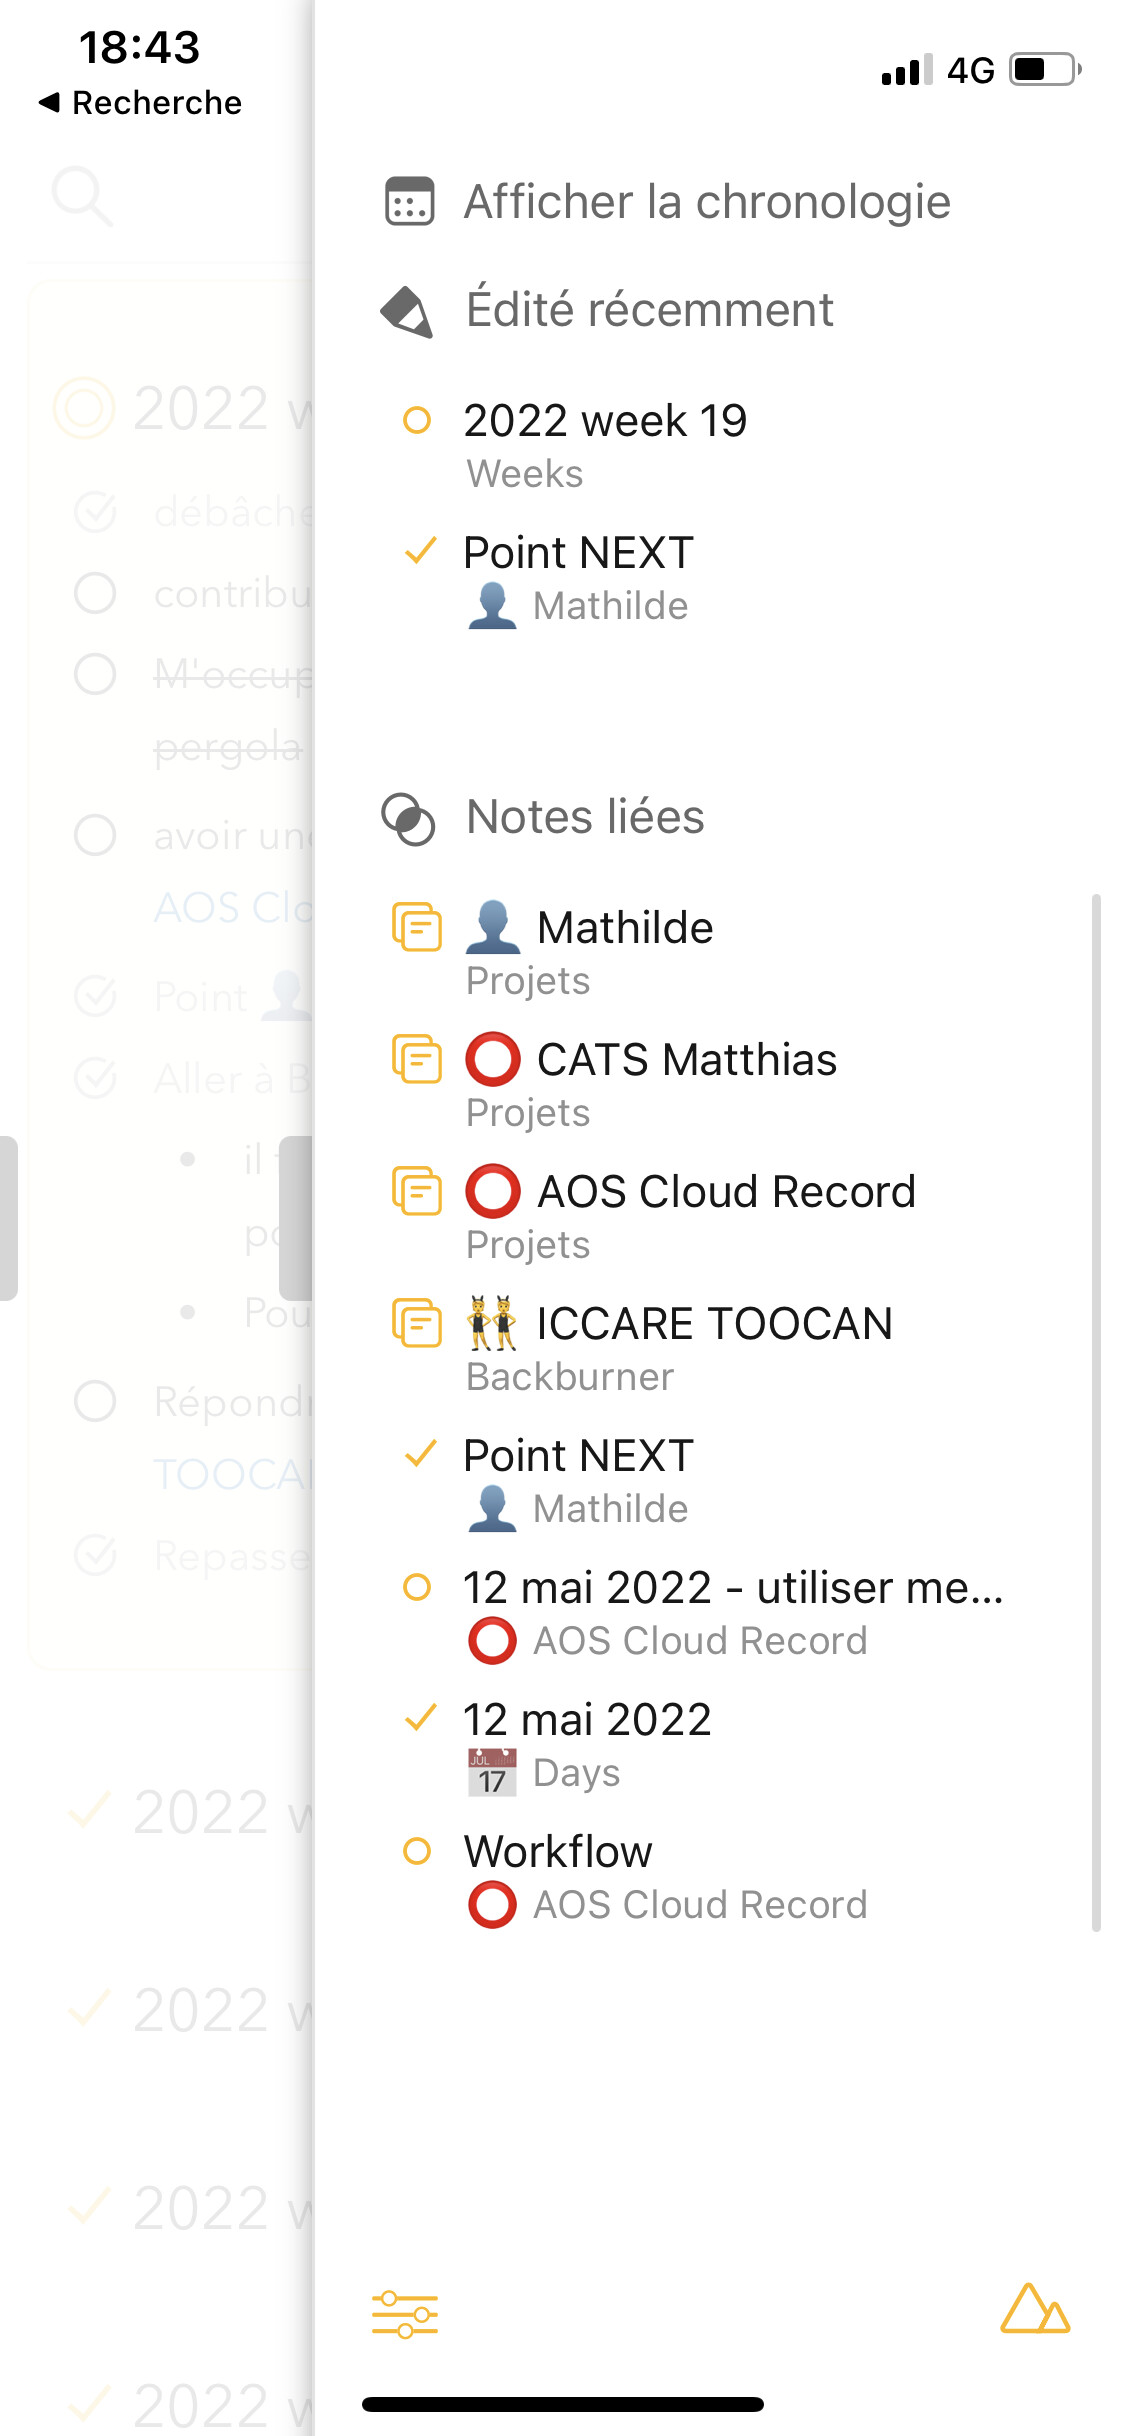The image size is (1125, 2436).
Task: Uncheck the 12 mai 2022 Days task
Action: click(420, 1718)
